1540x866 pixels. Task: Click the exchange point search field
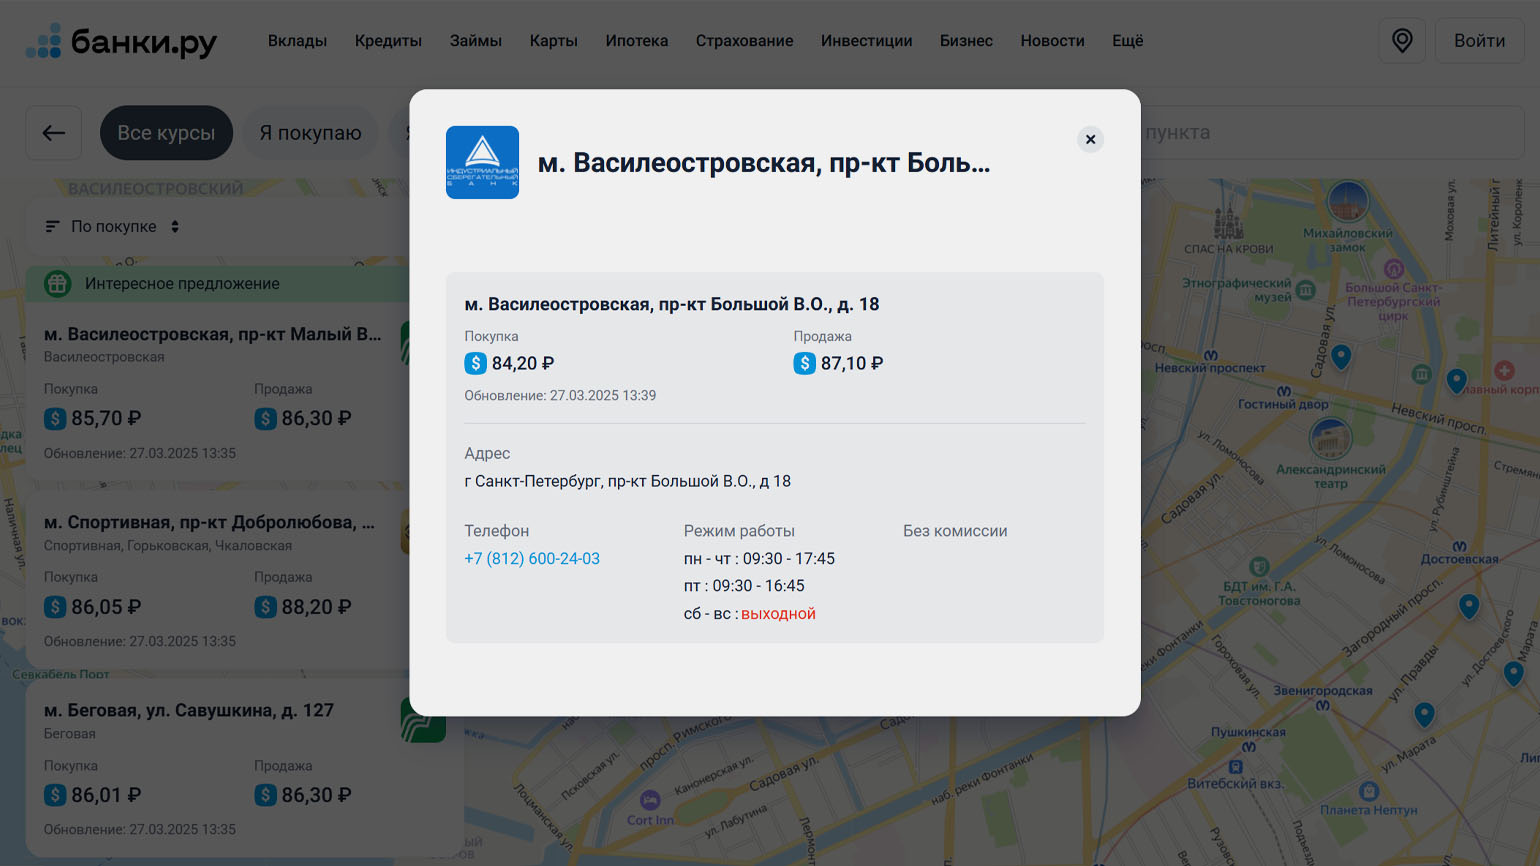[1330, 133]
